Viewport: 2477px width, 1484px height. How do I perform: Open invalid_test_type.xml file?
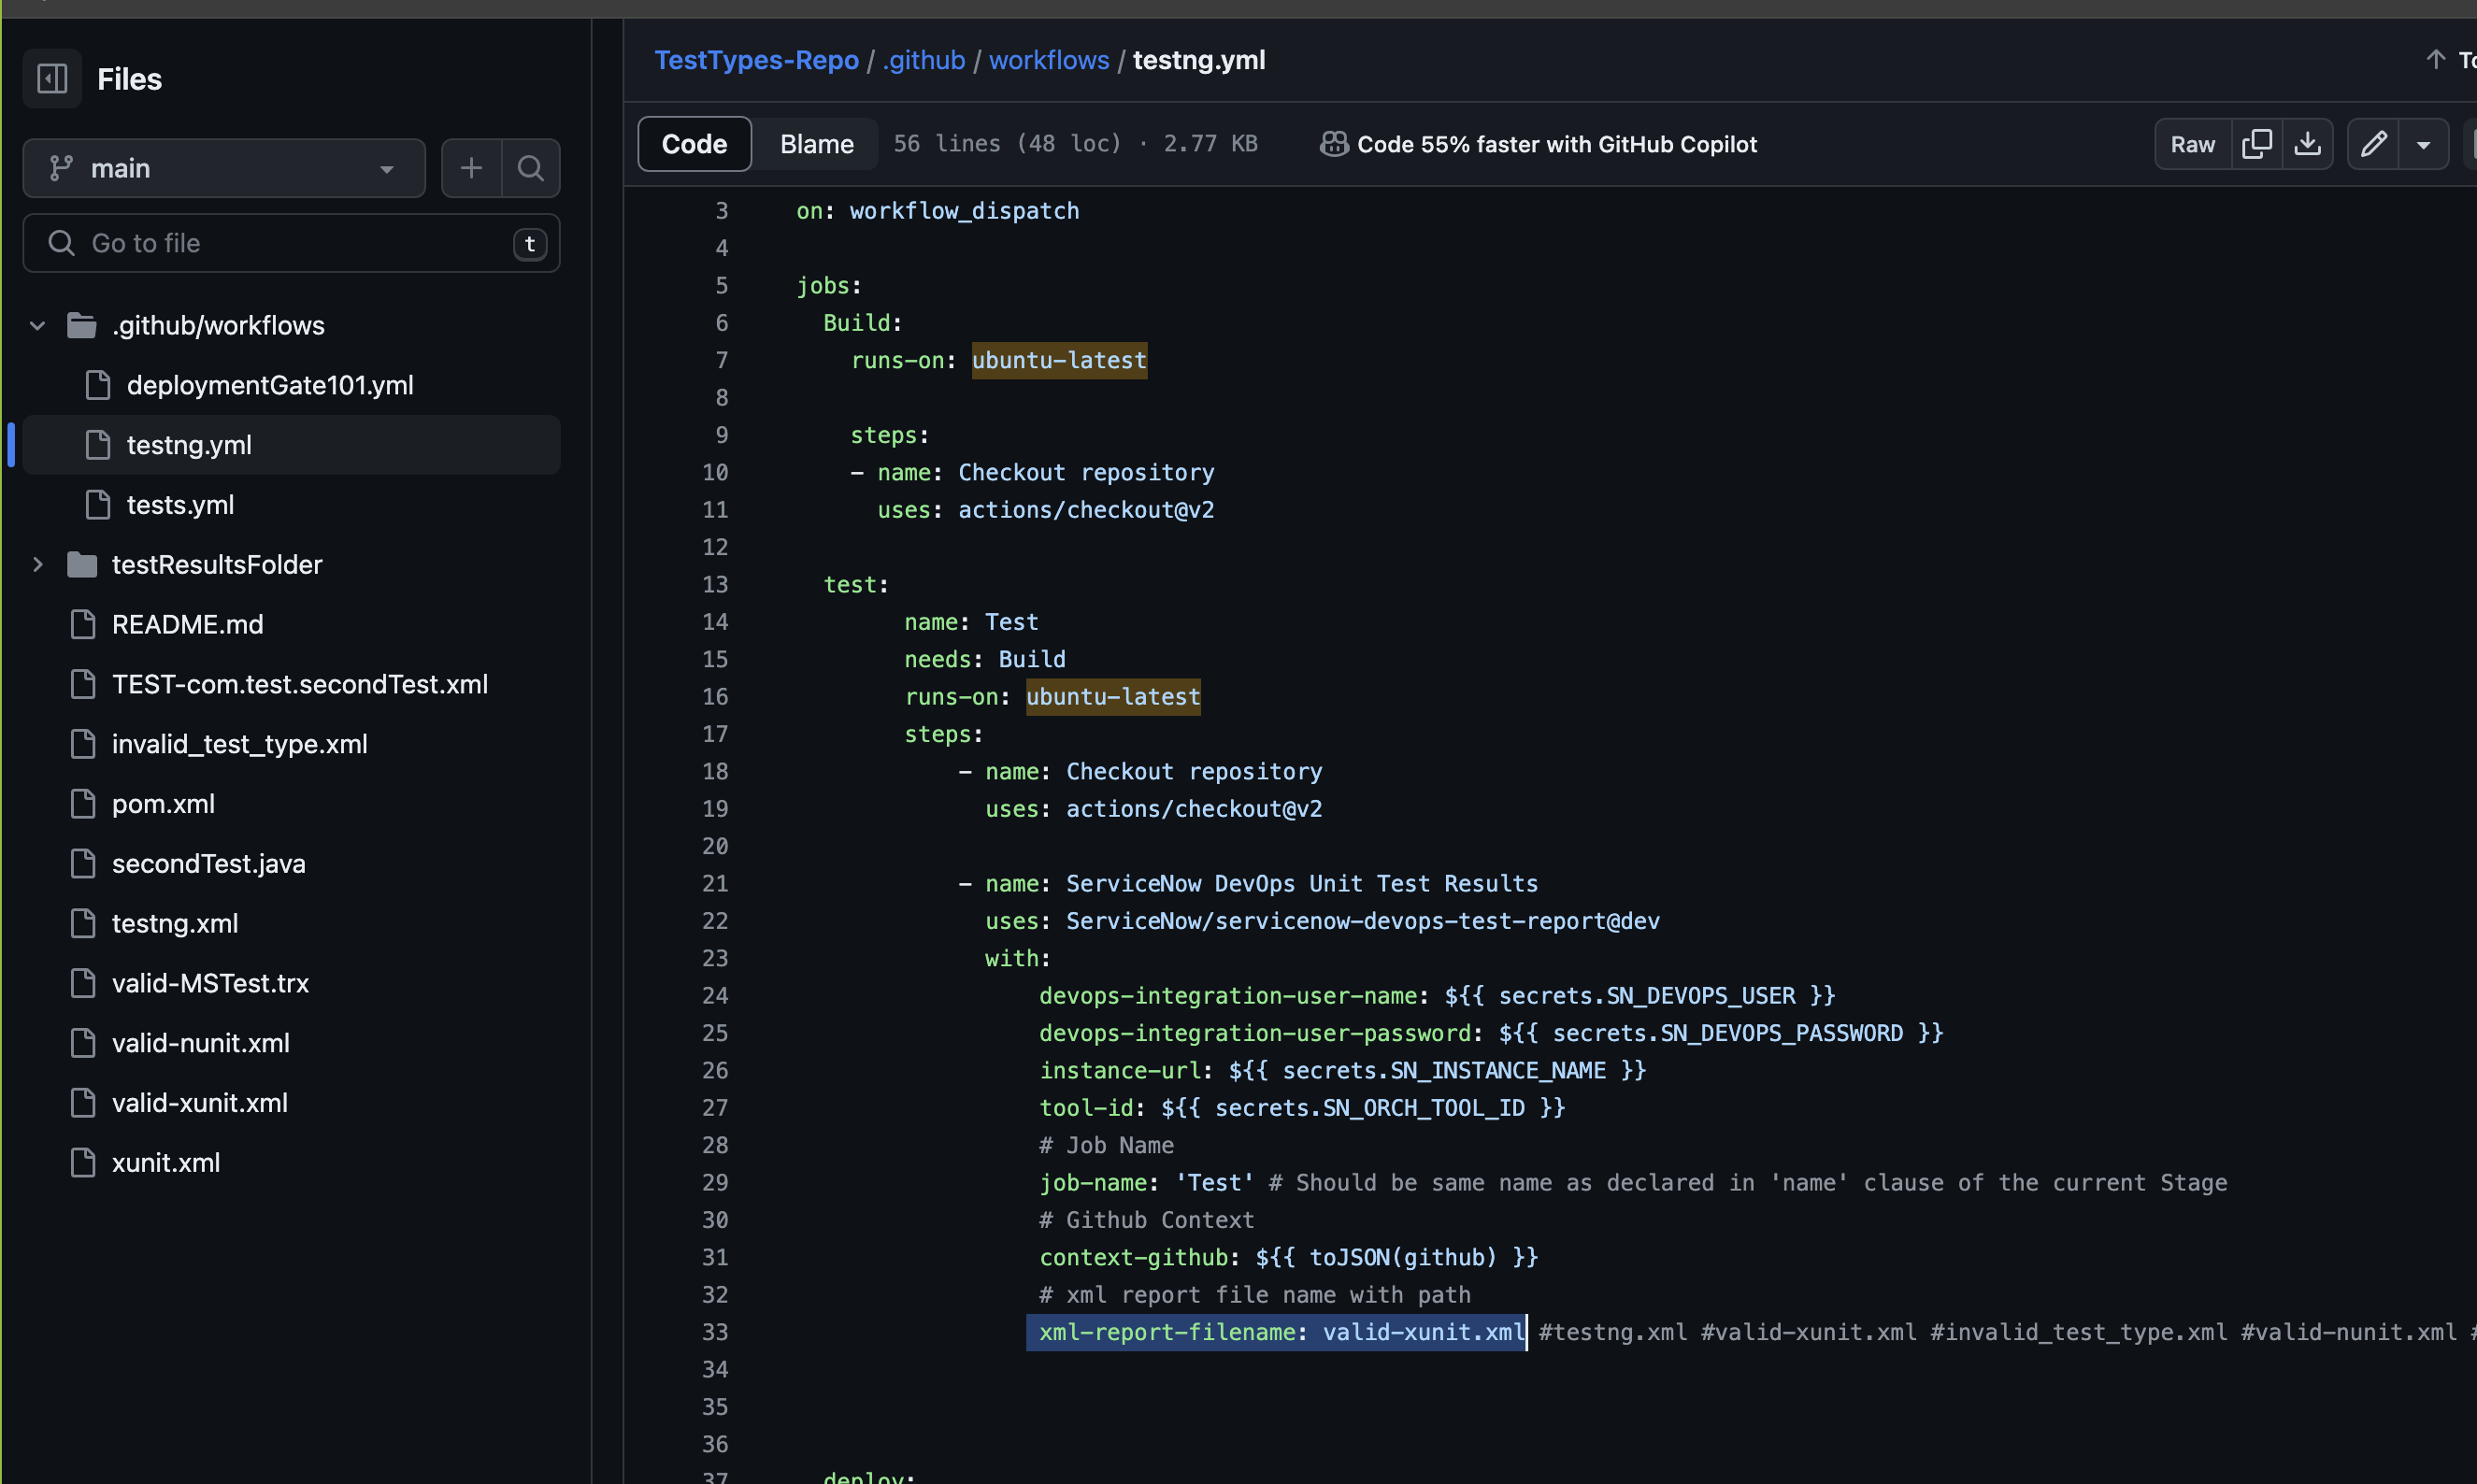tap(240, 744)
